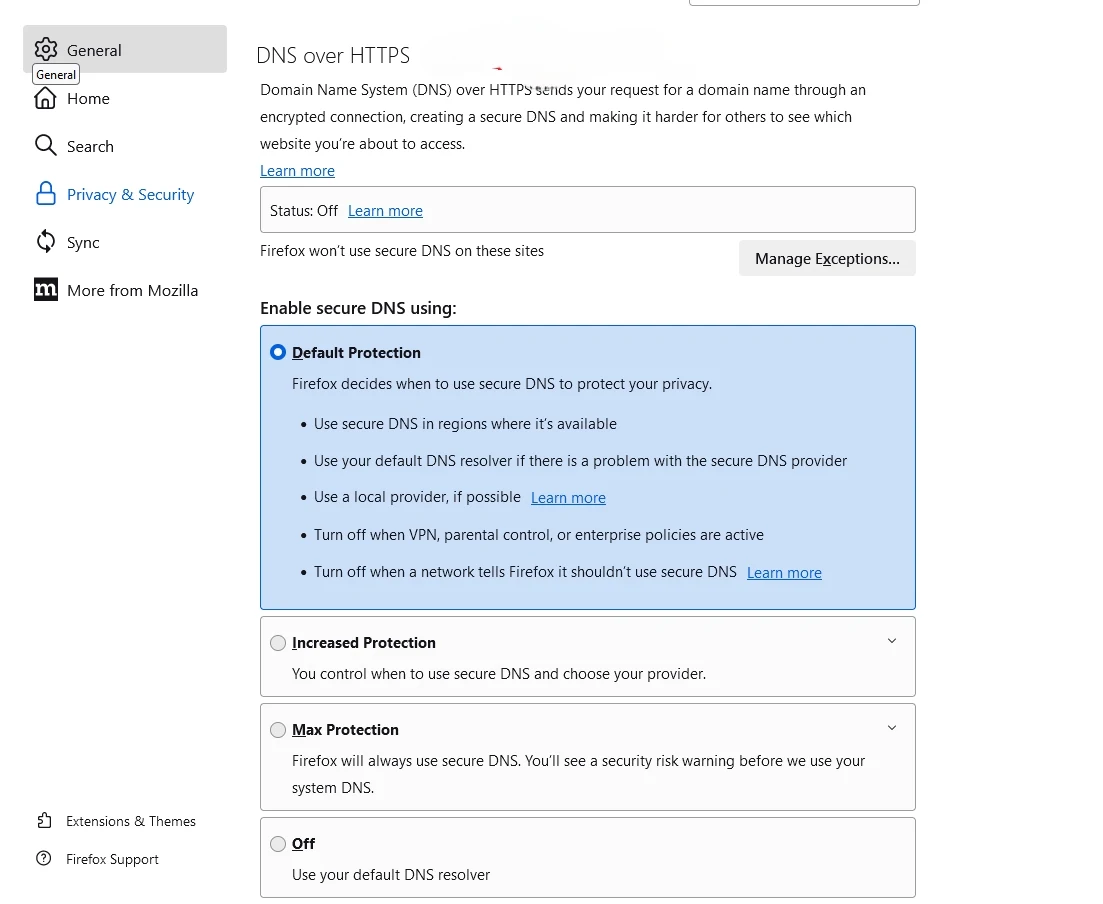The image size is (1103, 904).
Task: Expand the Increased Protection chevron
Action: pos(892,641)
